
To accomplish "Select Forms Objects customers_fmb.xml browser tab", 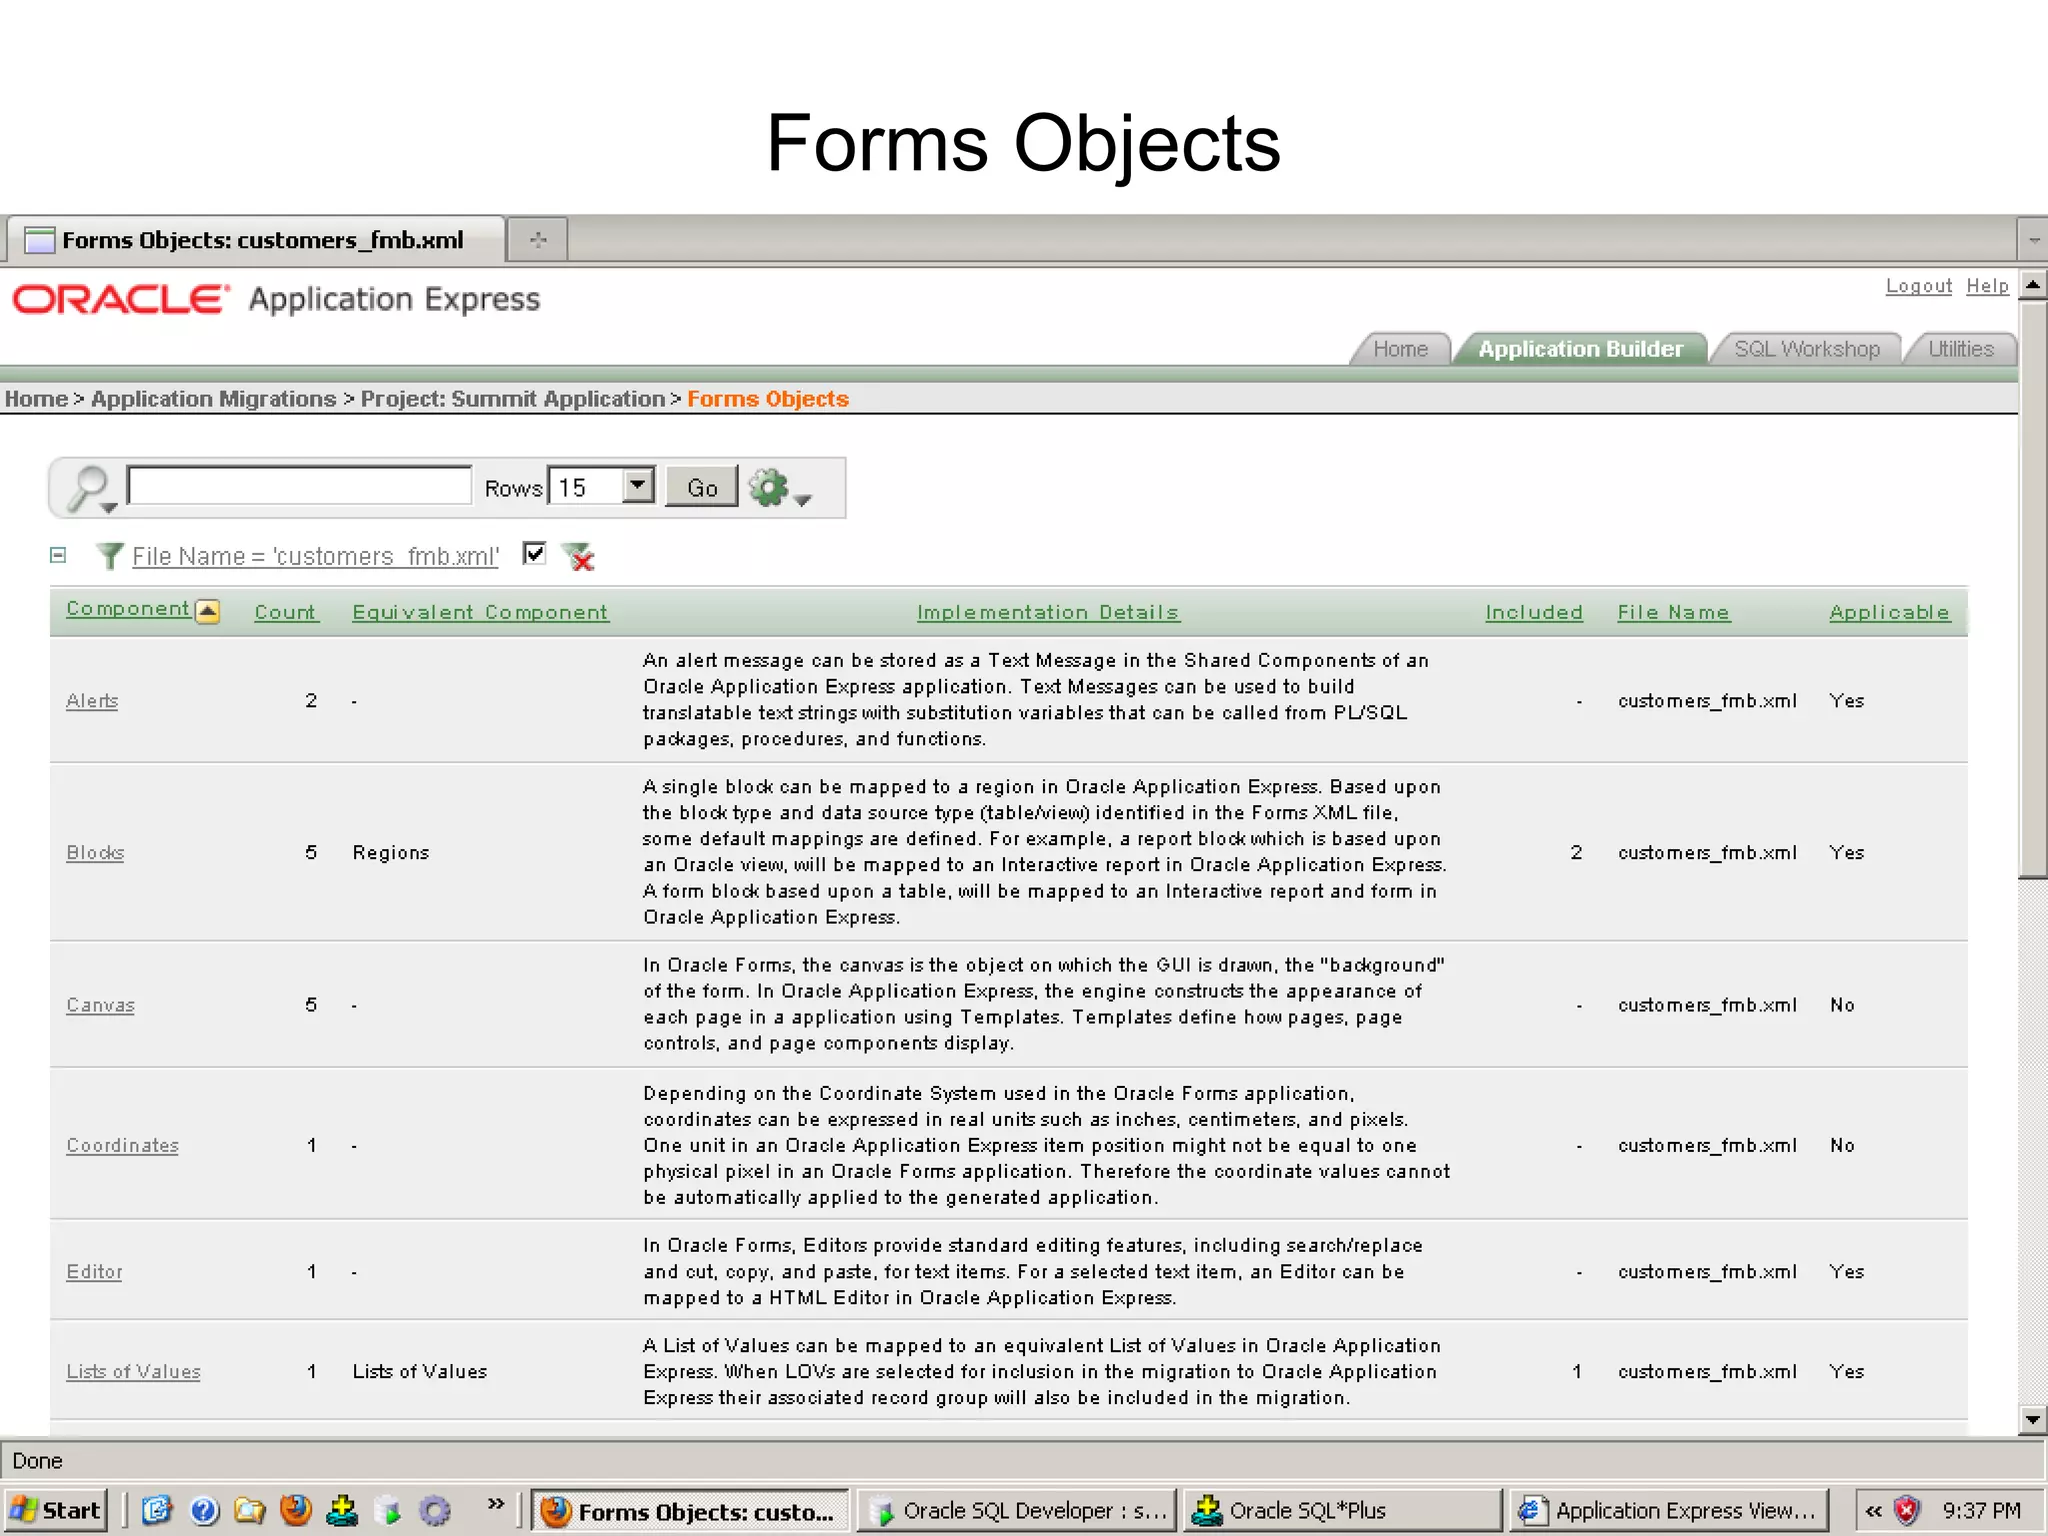I will (x=256, y=240).
